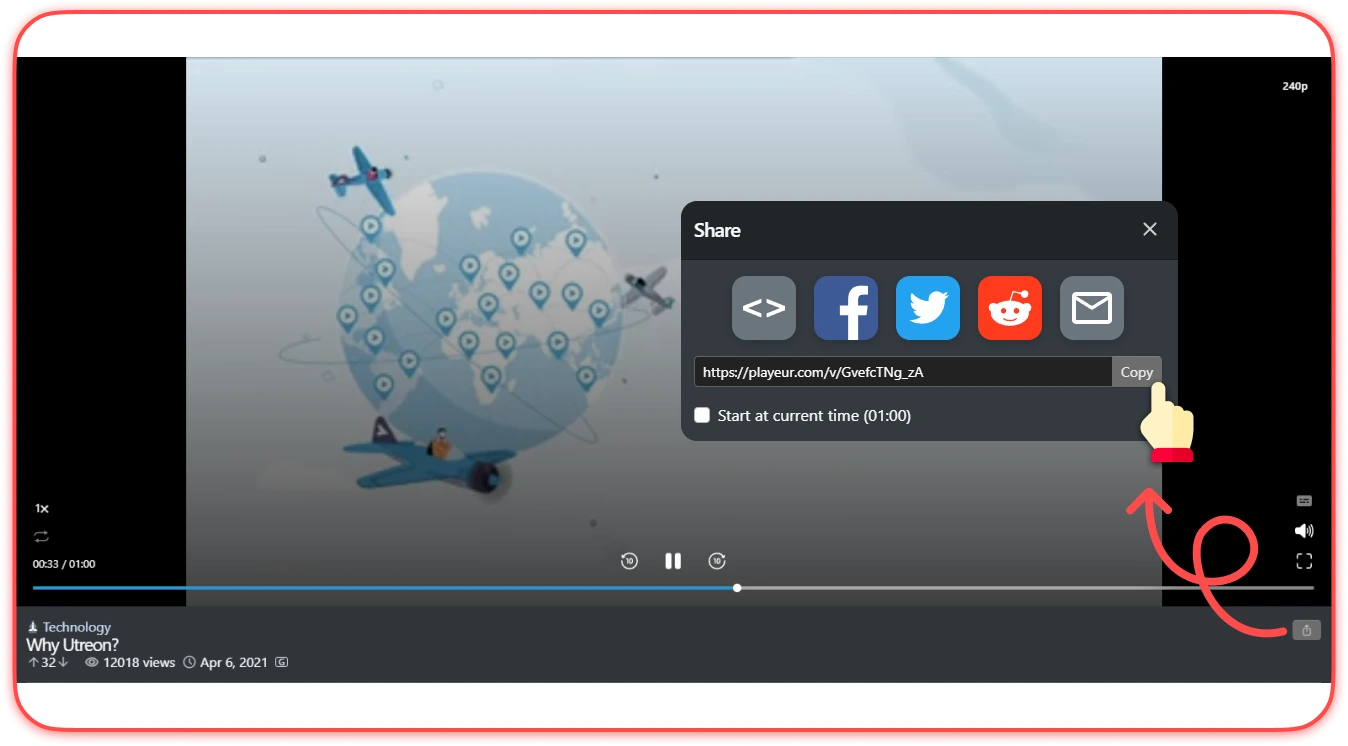Click the share URL text field

click(x=902, y=372)
